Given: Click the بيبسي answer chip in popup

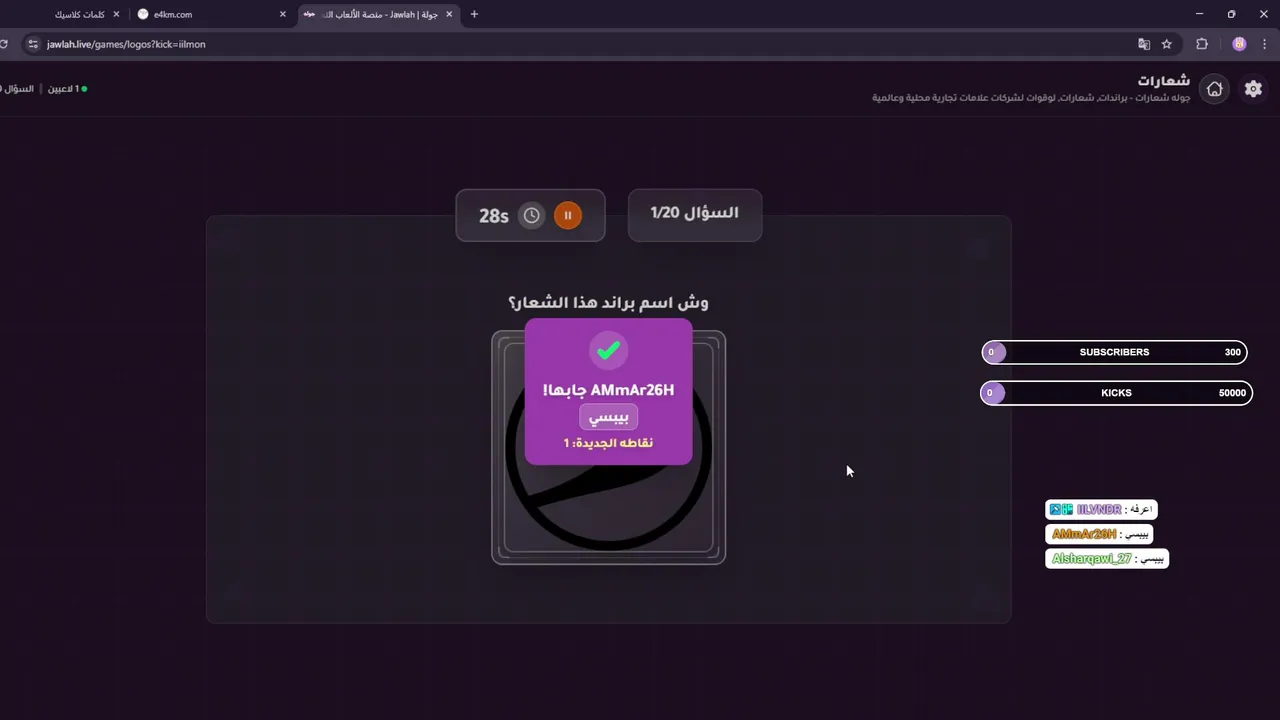Looking at the screenshot, I should (608, 416).
